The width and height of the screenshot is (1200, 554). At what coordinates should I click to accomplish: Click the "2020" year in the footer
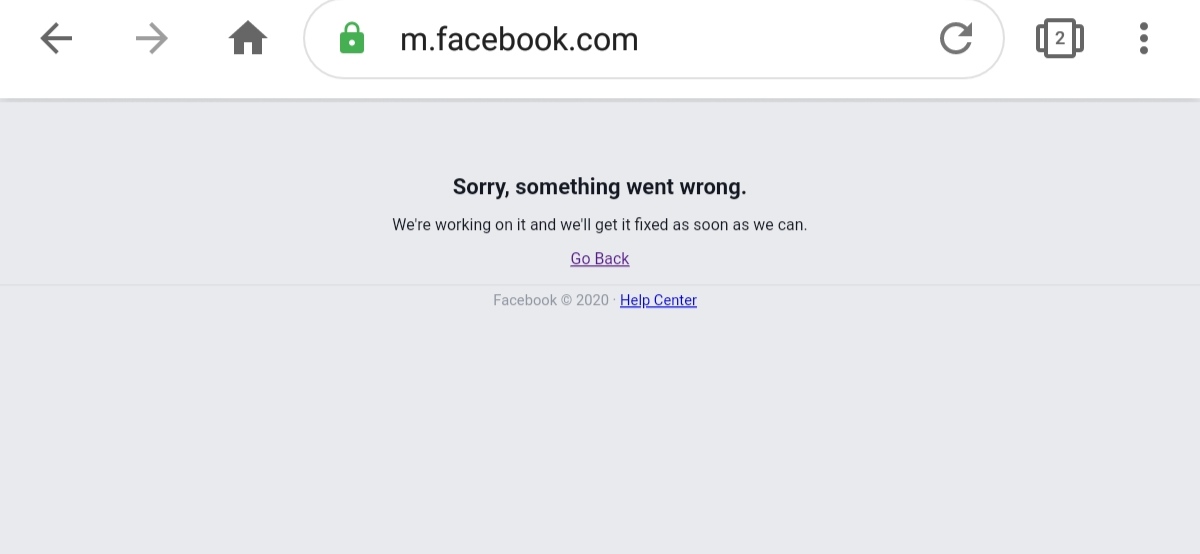click(592, 300)
